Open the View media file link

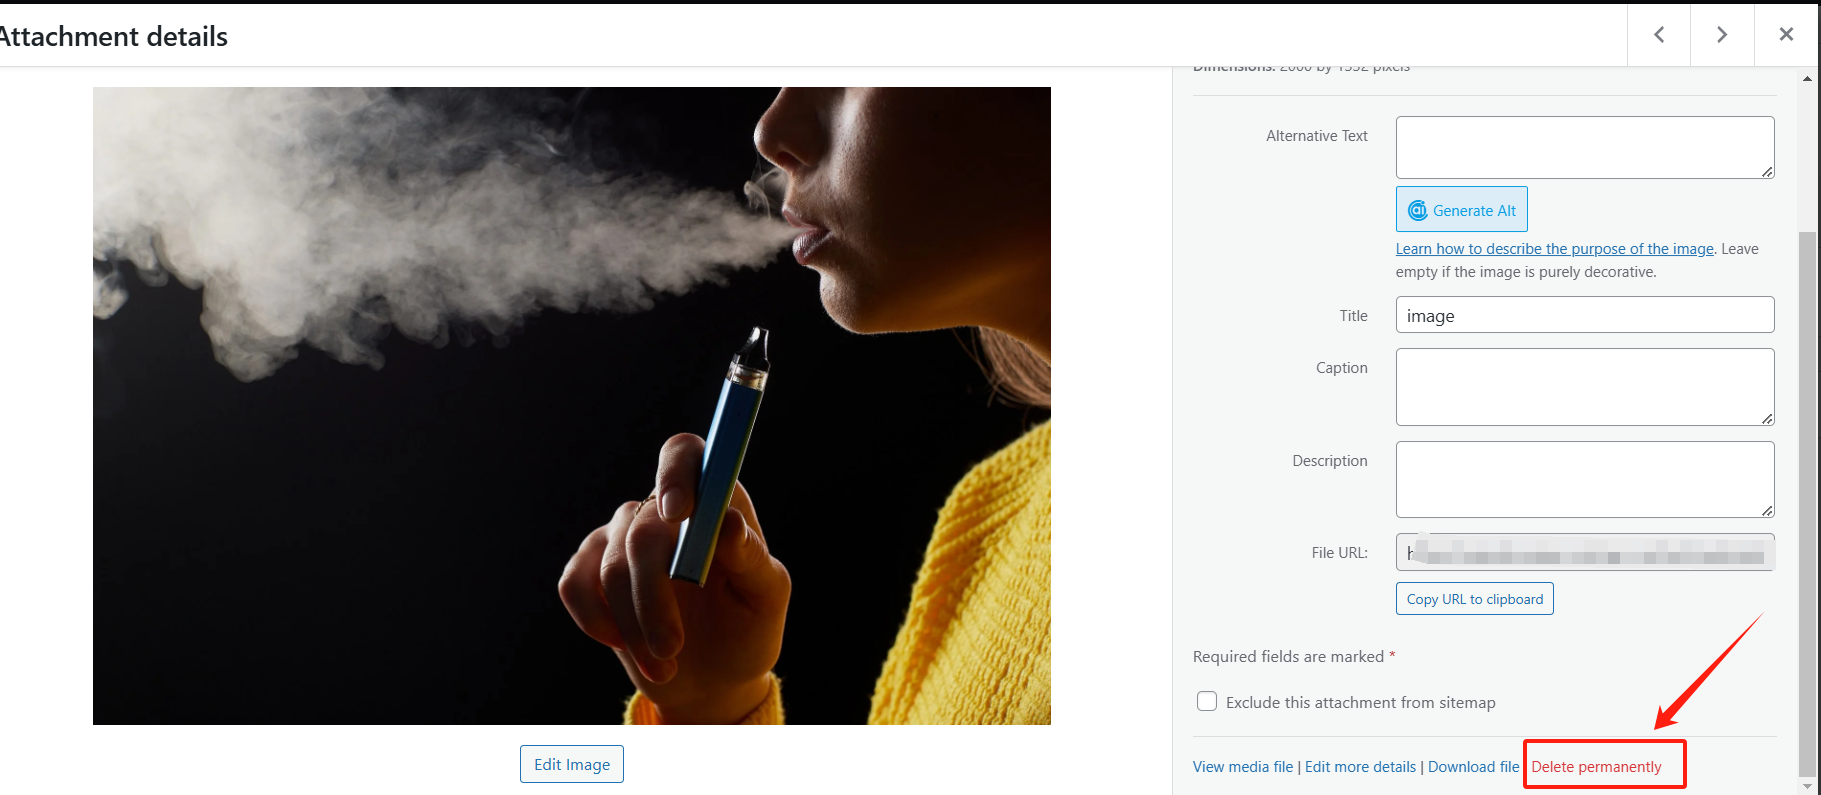pos(1243,767)
